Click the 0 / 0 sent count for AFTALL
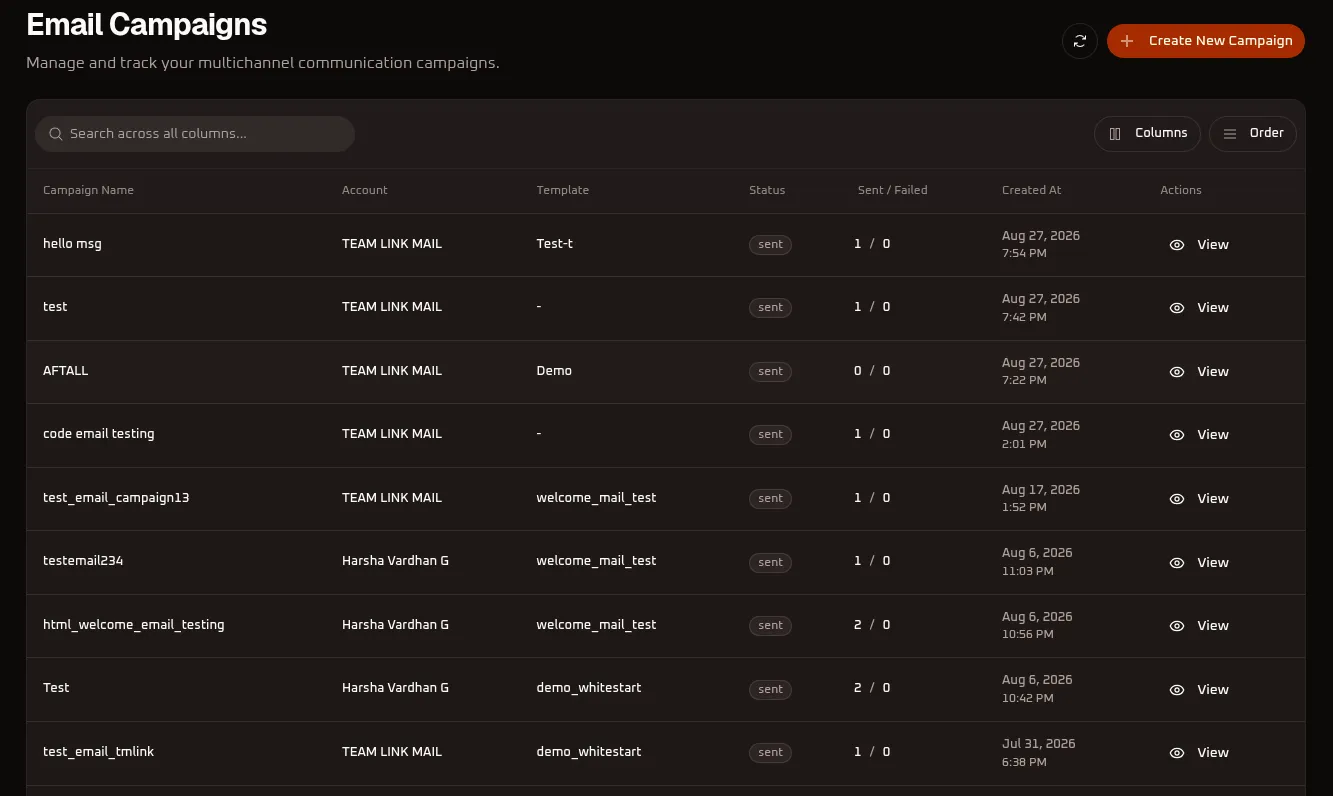The width and height of the screenshot is (1333, 796). coord(872,371)
